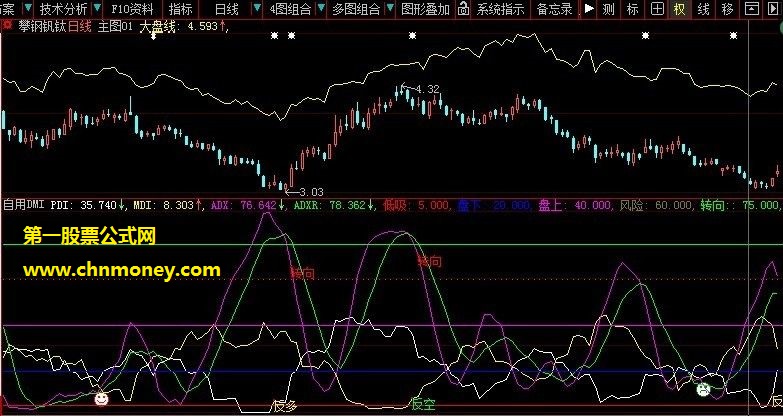
Task: Click the play arrow icon after 备忘录
Action: point(589,8)
